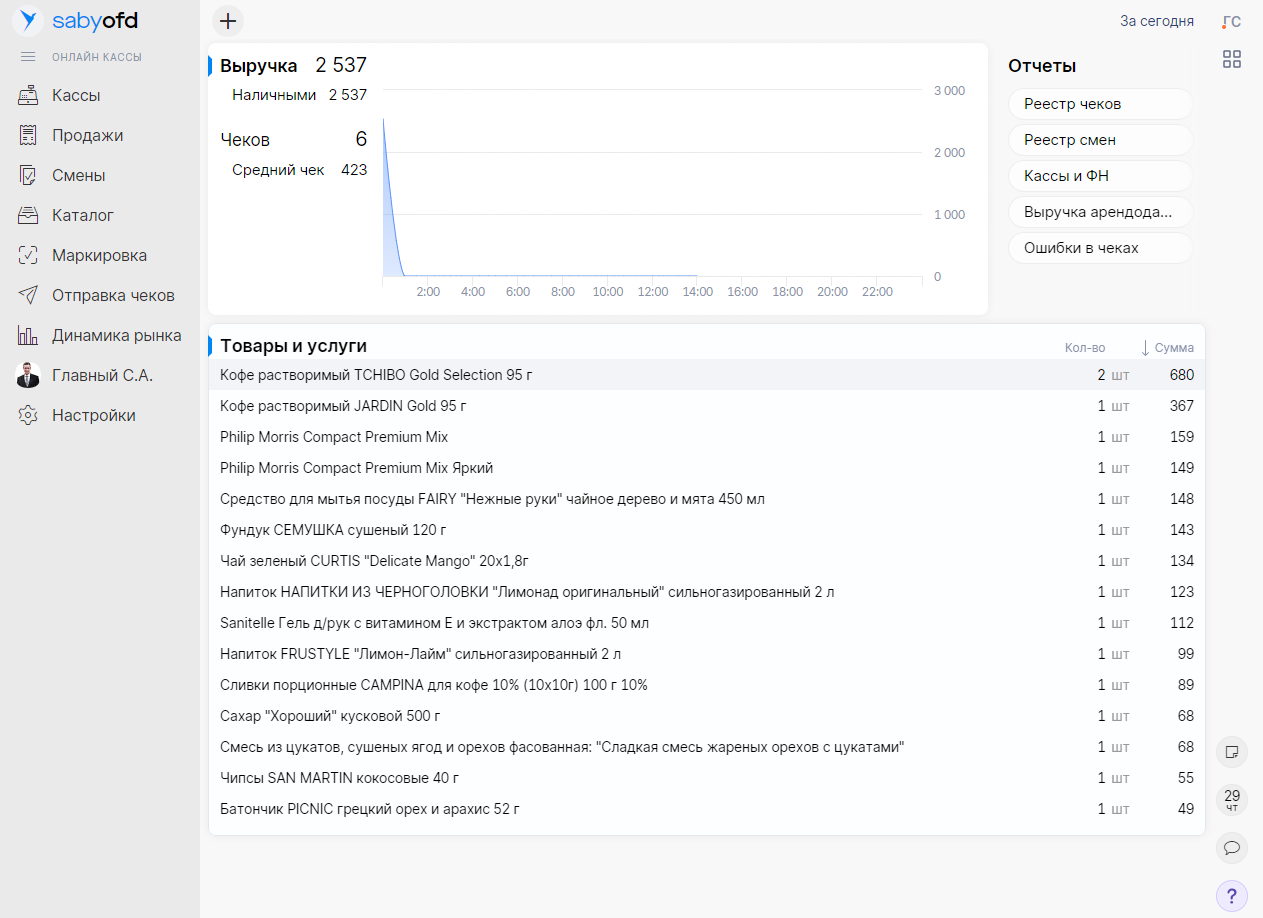The width and height of the screenshot is (1263, 918).
Task: Collapse the sidebar with hamburger icon
Action: (x=28, y=57)
